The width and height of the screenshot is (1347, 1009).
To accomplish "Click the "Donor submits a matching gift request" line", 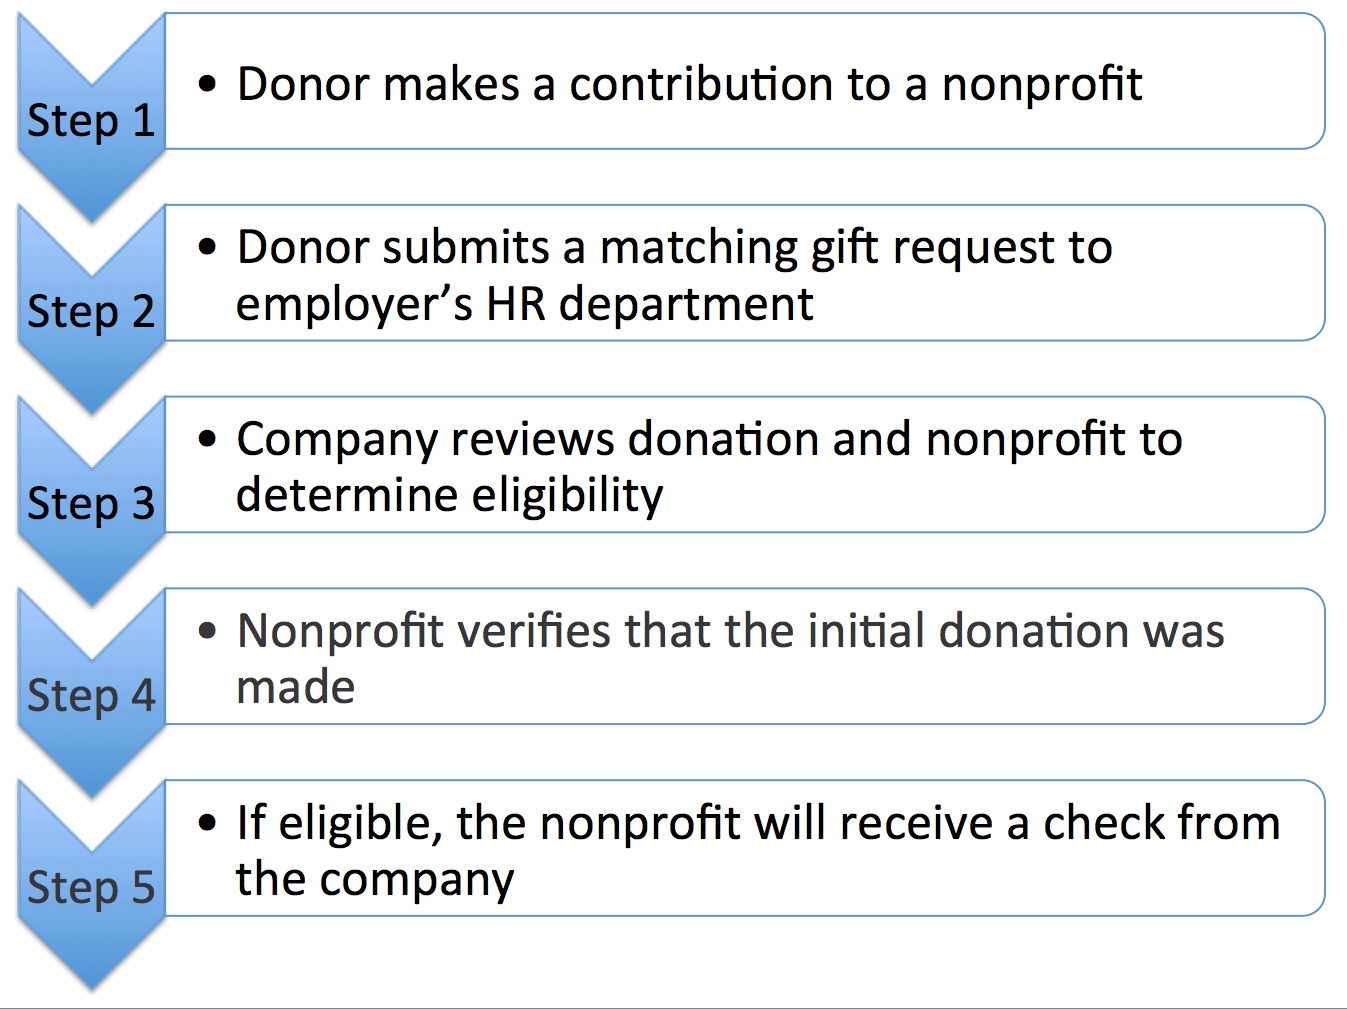I will 674,247.
